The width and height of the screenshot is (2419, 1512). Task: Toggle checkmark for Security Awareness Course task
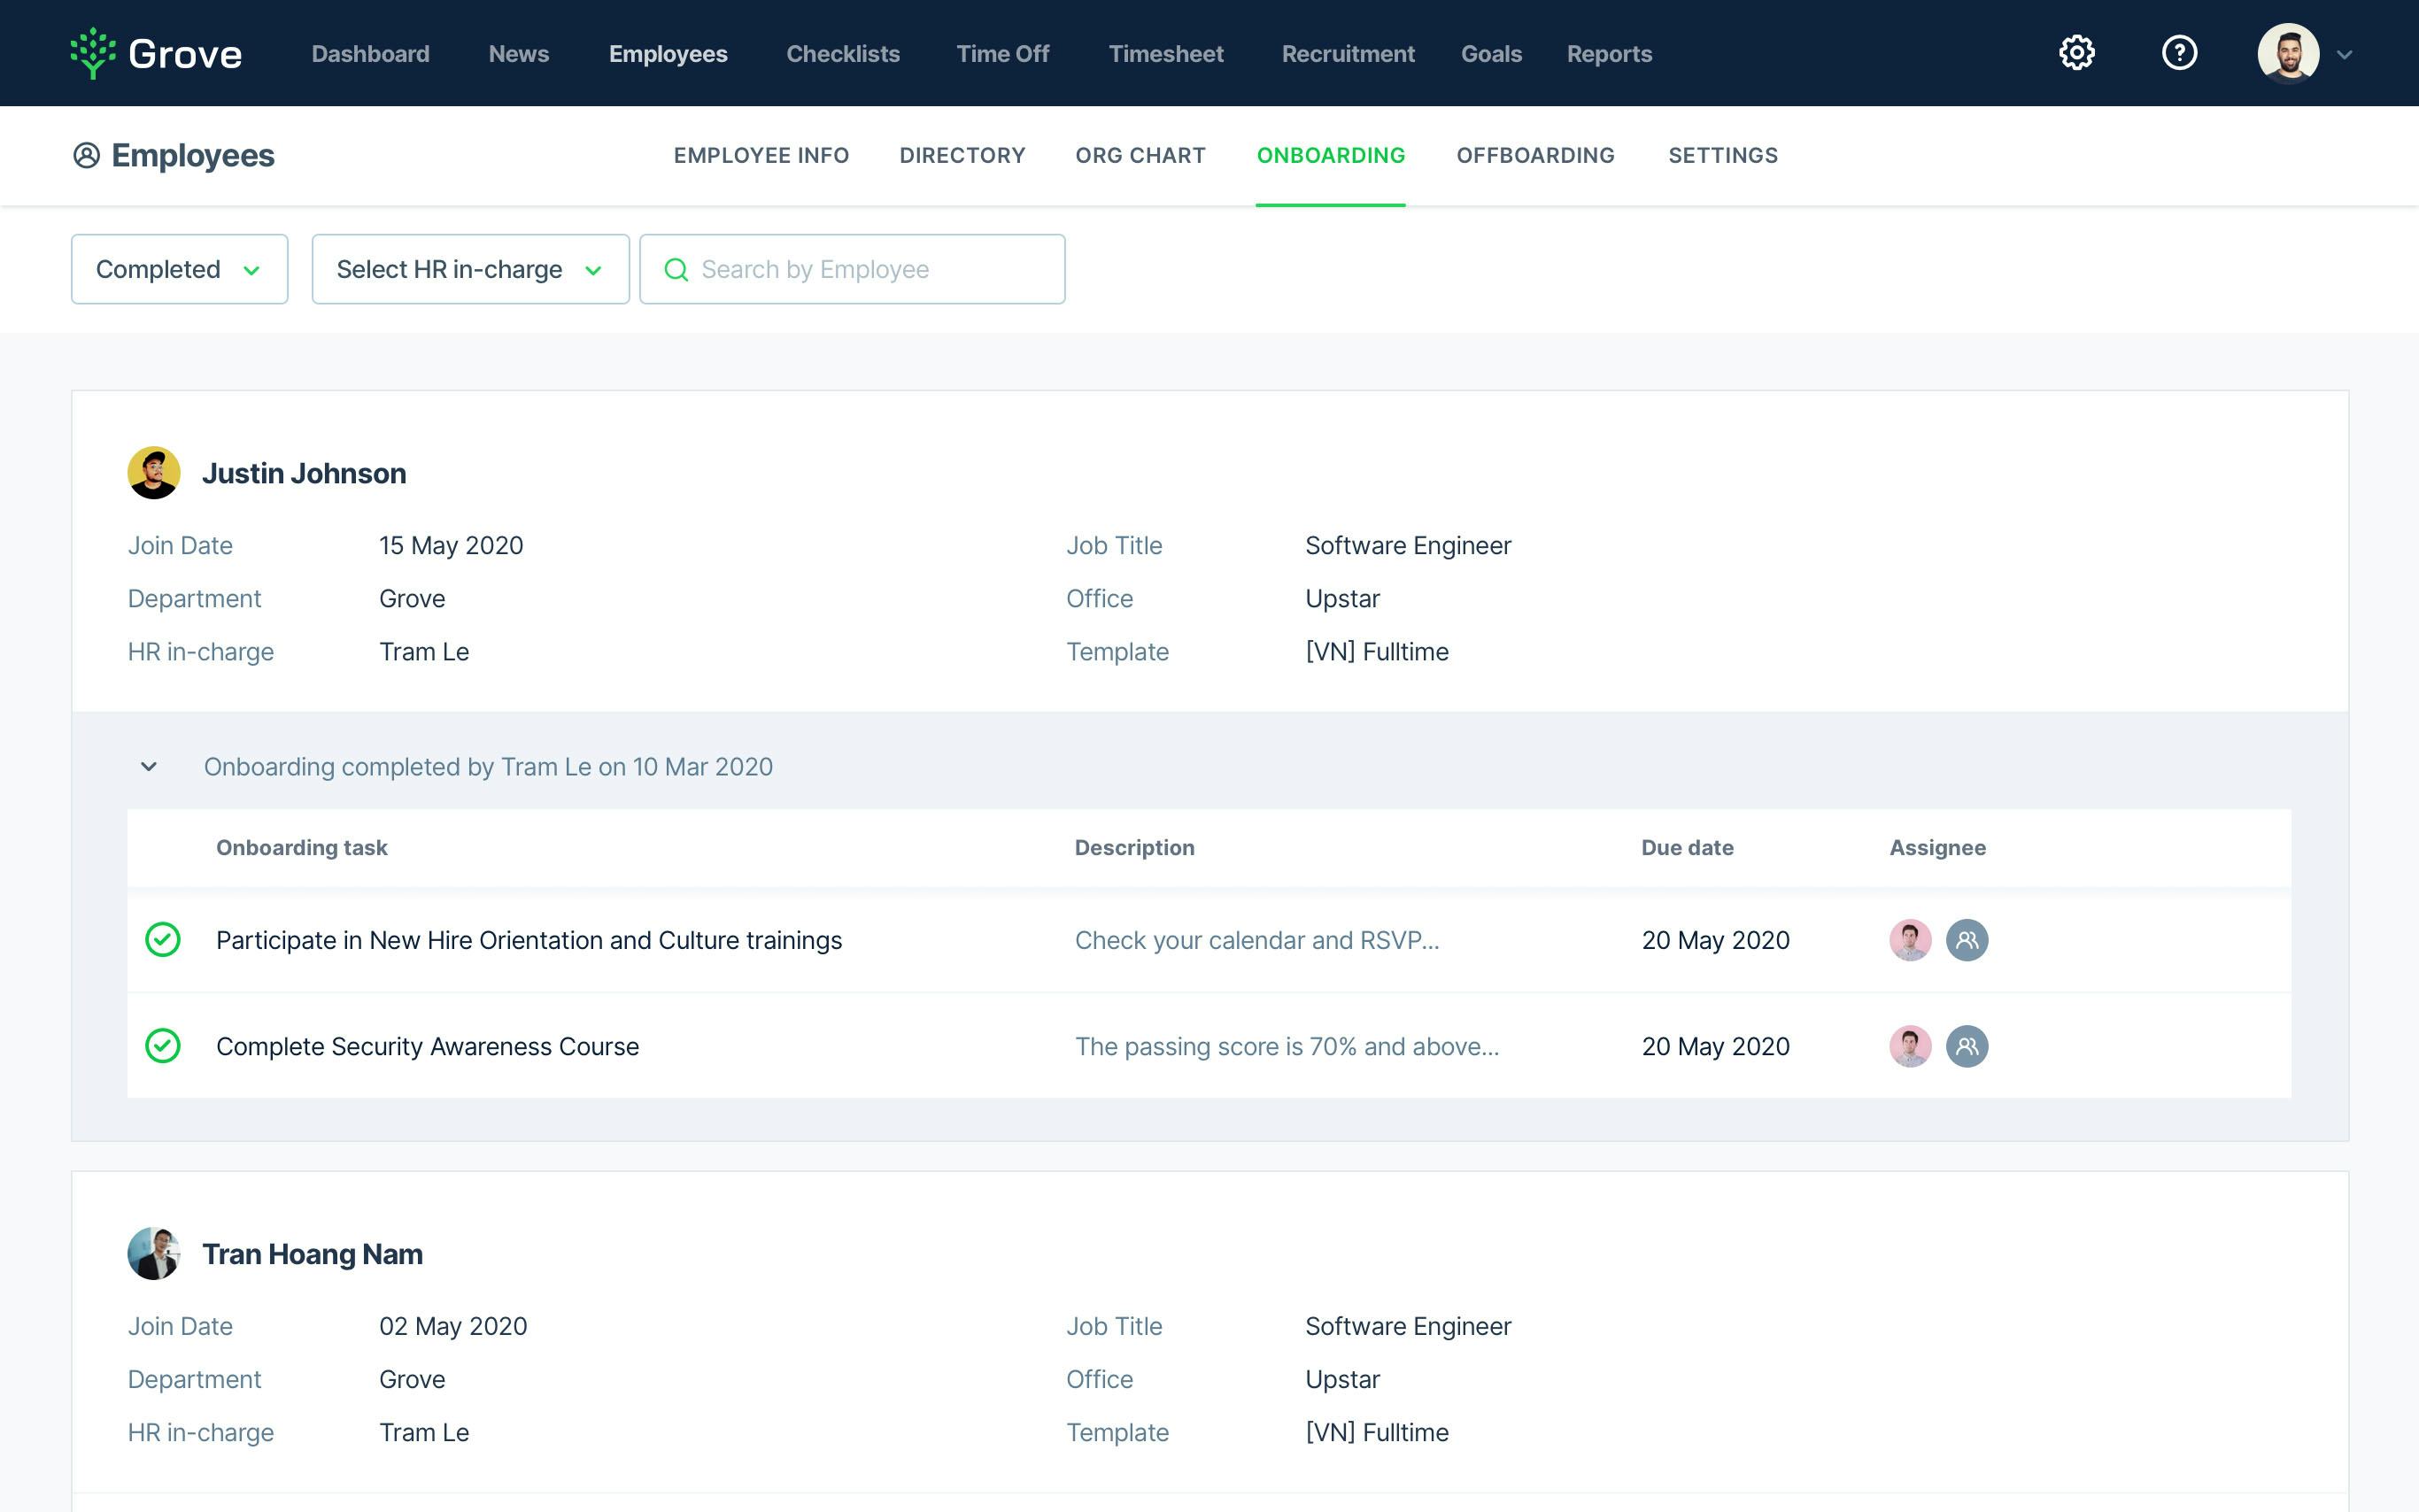pos(163,1046)
